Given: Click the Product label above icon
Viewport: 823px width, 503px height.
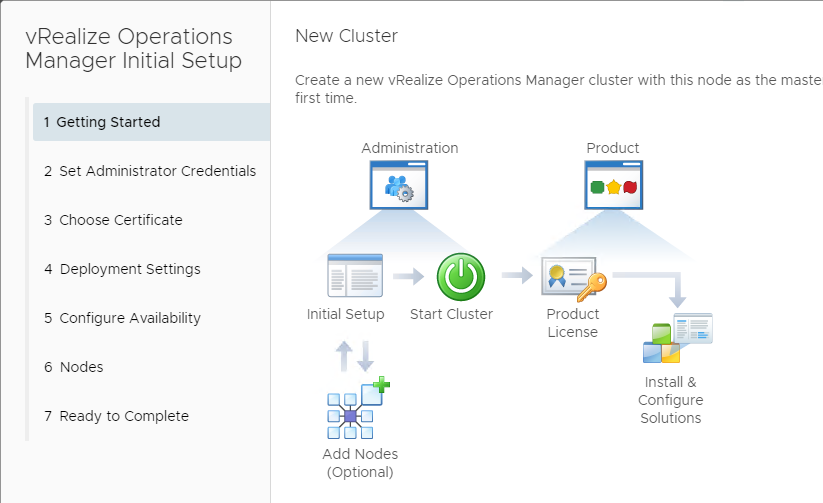Looking at the screenshot, I should point(613,148).
